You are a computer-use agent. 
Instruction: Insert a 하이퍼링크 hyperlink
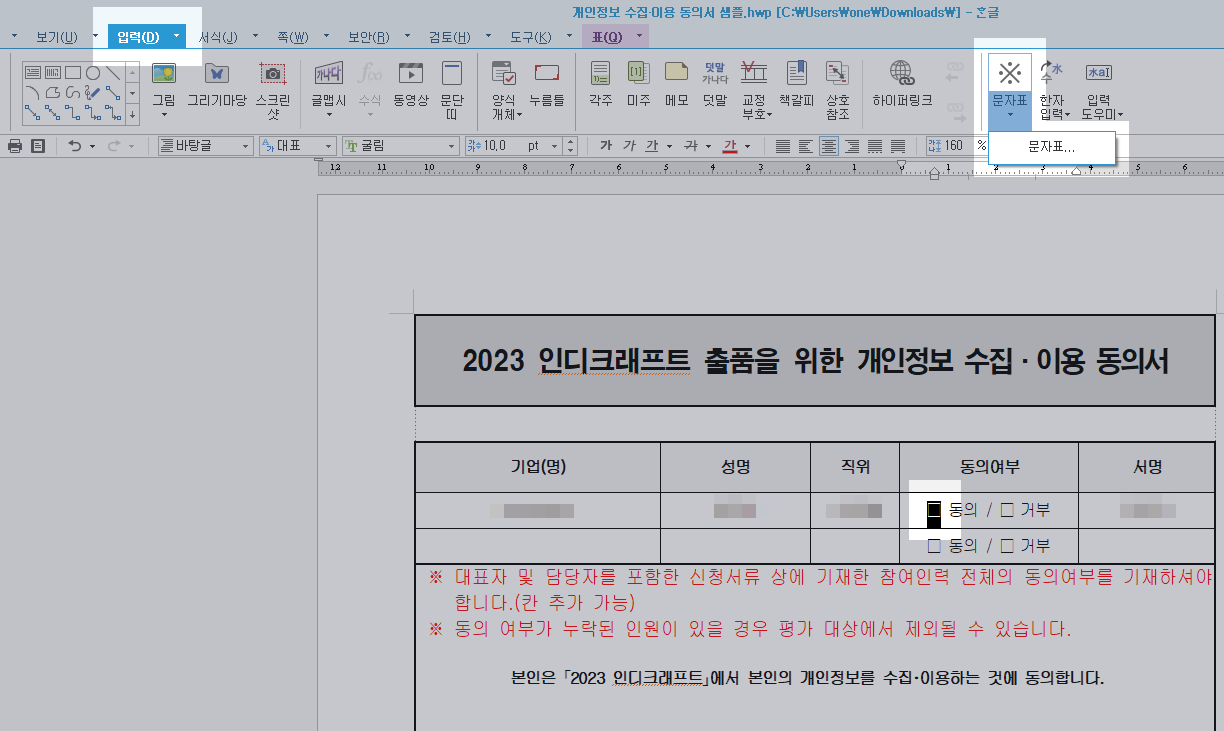click(x=902, y=85)
